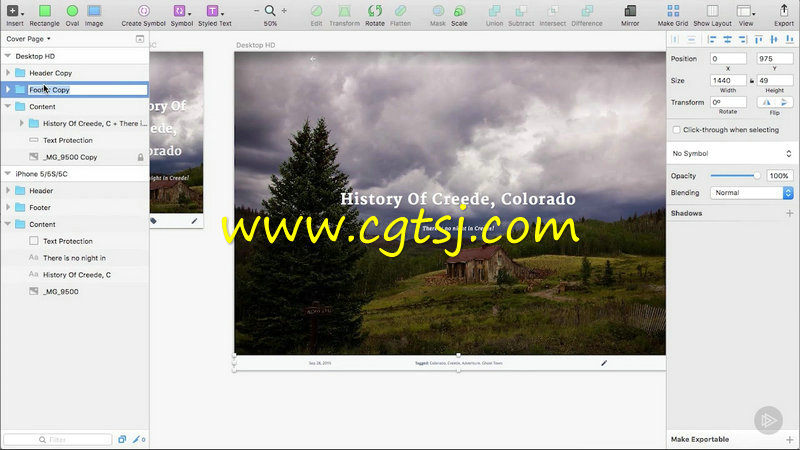Align selection to right edges
Viewport: 800px width, 450px height.
click(743, 39)
